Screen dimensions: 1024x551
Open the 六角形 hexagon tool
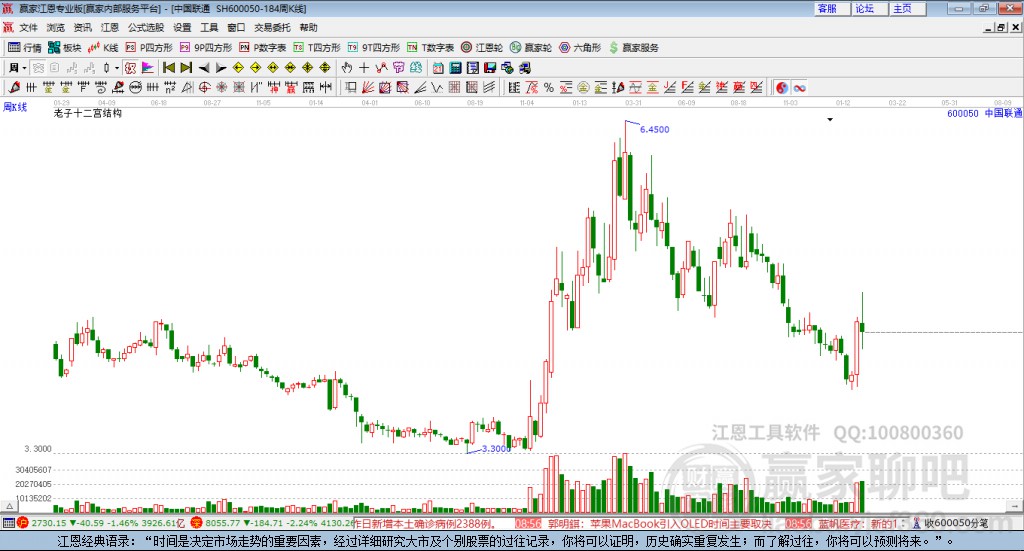click(x=580, y=48)
